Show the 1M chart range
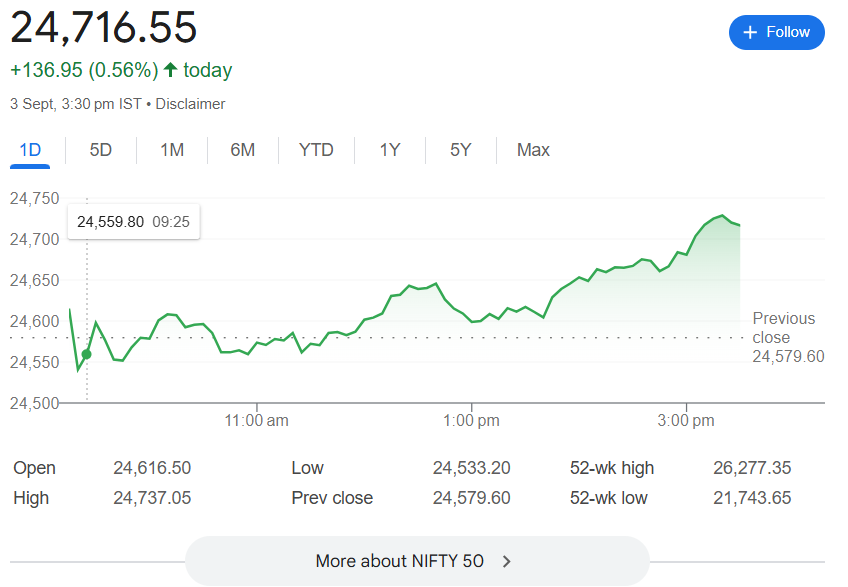The height and width of the screenshot is (587, 848). coord(172,150)
